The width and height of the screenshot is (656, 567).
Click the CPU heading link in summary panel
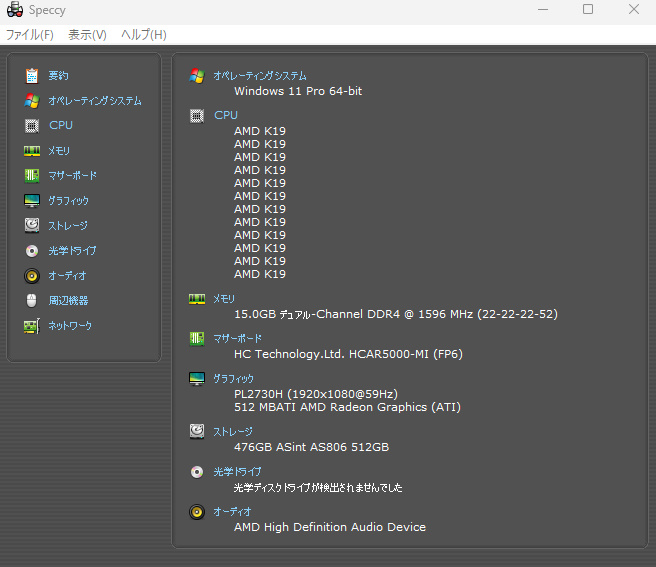point(226,116)
